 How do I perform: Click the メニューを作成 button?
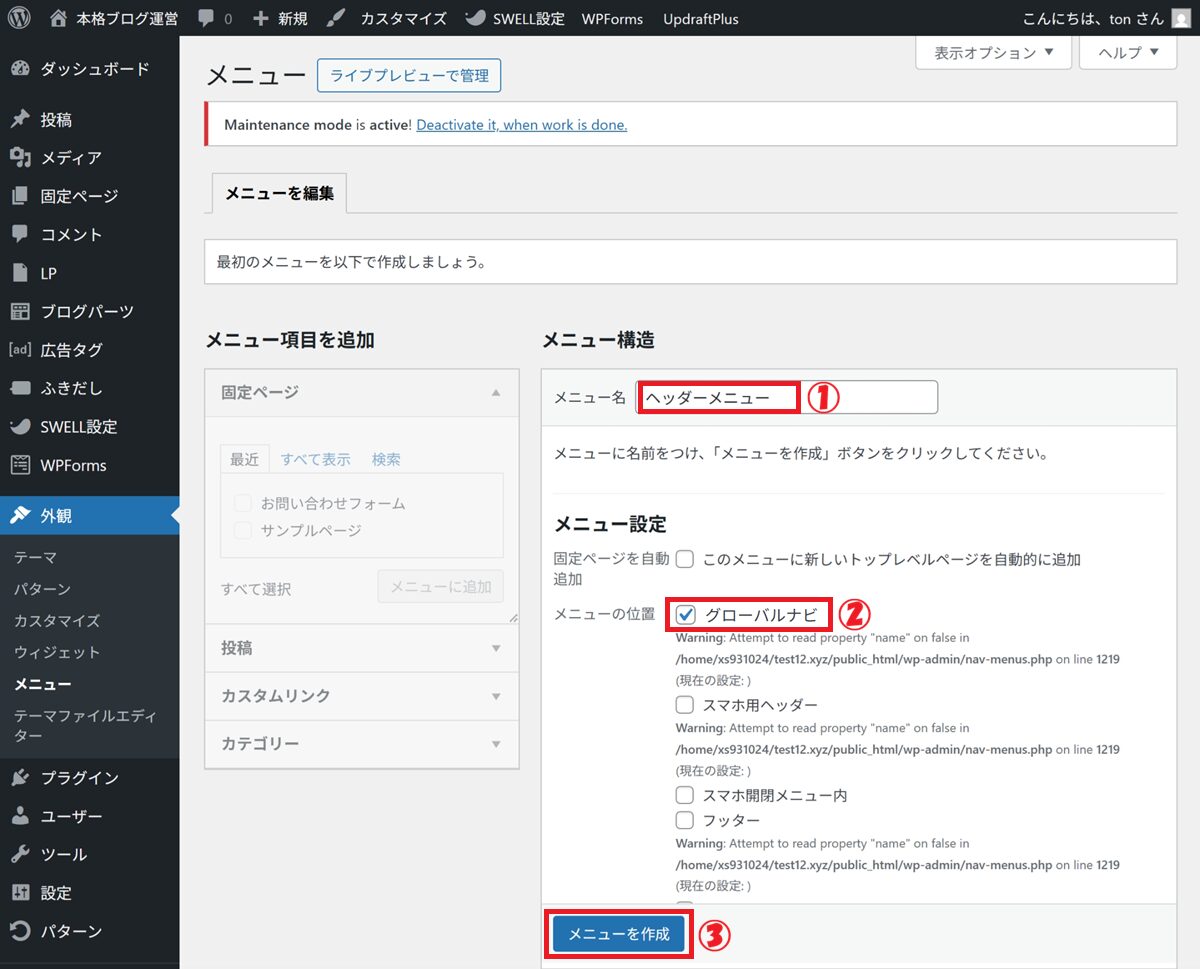coord(619,934)
